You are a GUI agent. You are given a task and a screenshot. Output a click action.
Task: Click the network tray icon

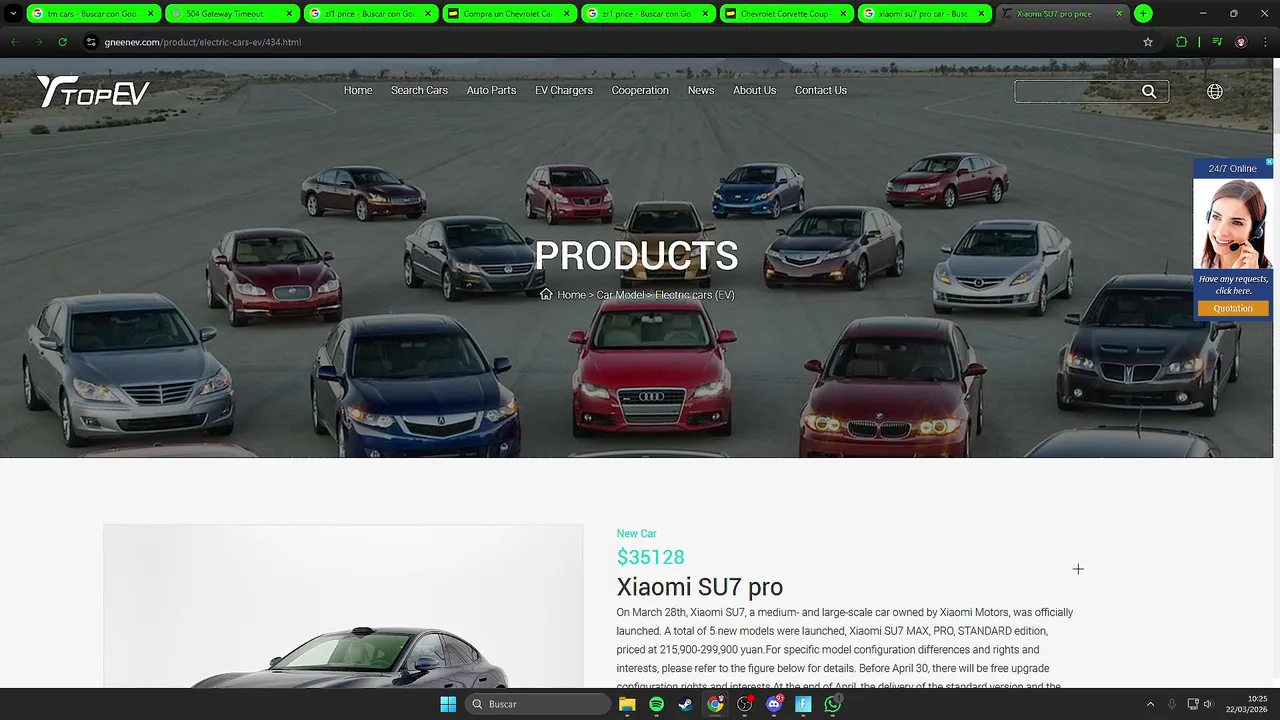[1192, 704]
